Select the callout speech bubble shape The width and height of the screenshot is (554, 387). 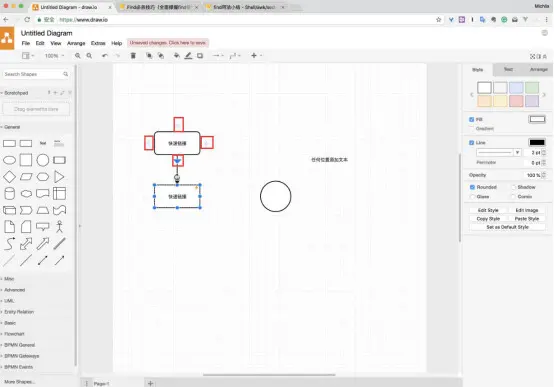(43, 227)
